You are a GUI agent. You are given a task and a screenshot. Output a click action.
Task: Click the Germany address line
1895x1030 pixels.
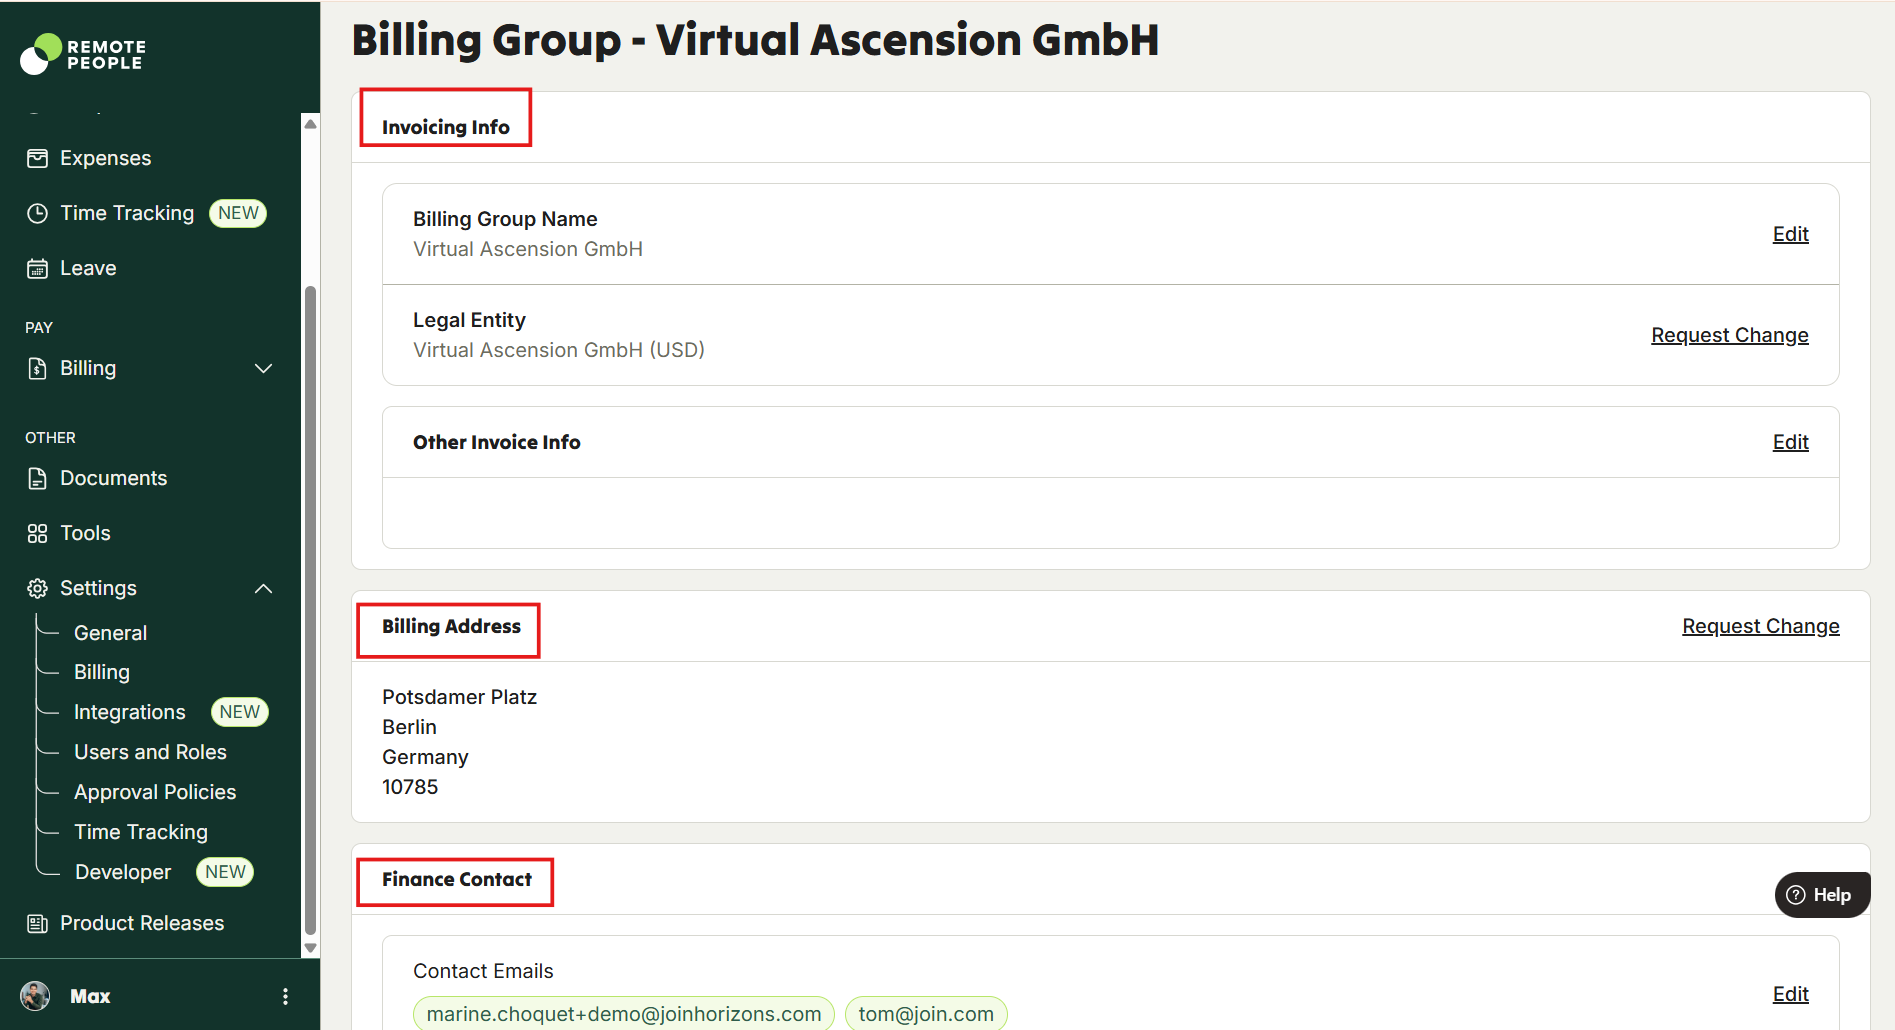[x=425, y=757]
